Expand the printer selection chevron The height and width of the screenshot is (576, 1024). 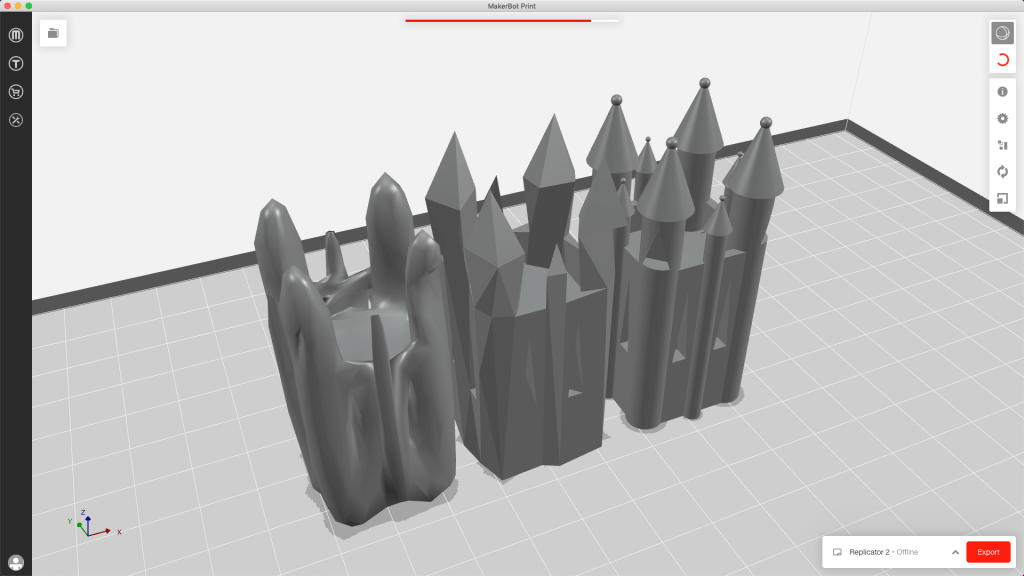pyautogui.click(x=955, y=552)
